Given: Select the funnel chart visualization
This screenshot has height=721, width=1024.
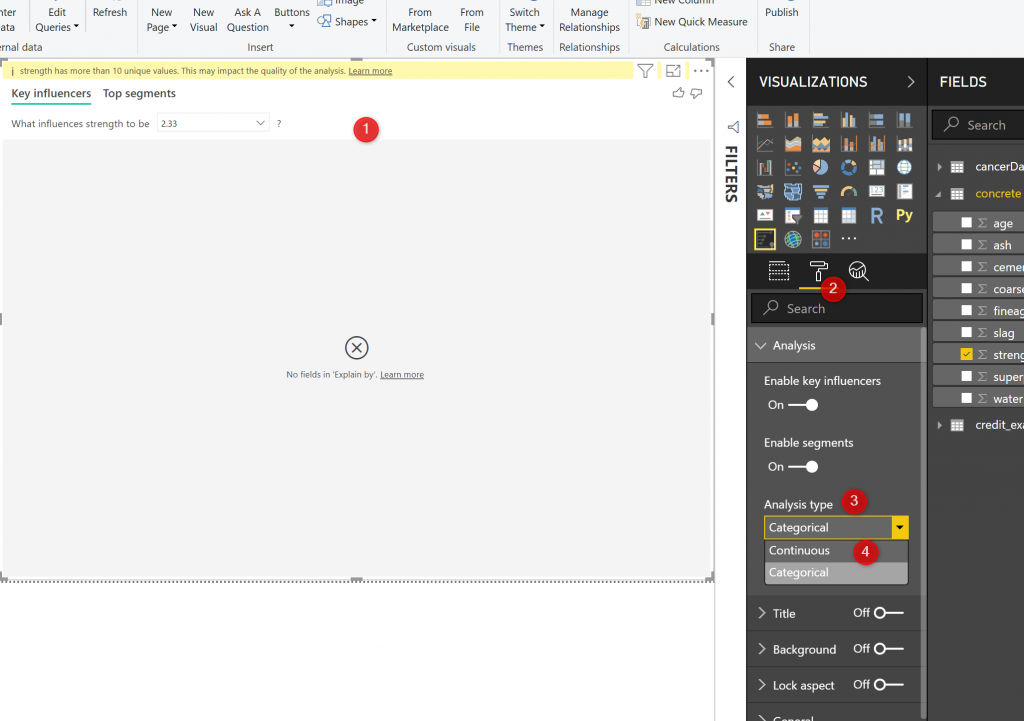Looking at the screenshot, I should click(x=821, y=191).
